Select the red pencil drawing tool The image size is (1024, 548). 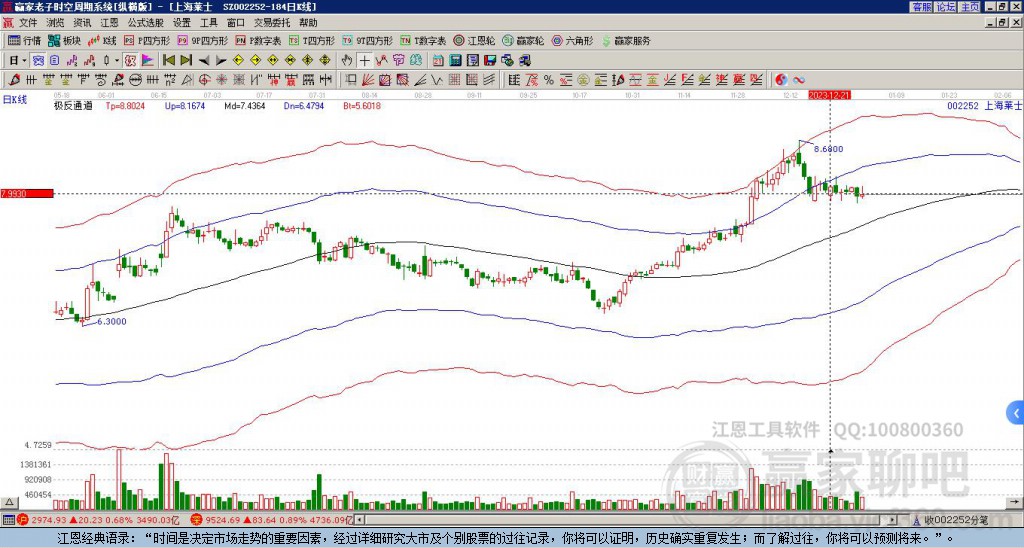pos(13,80)
